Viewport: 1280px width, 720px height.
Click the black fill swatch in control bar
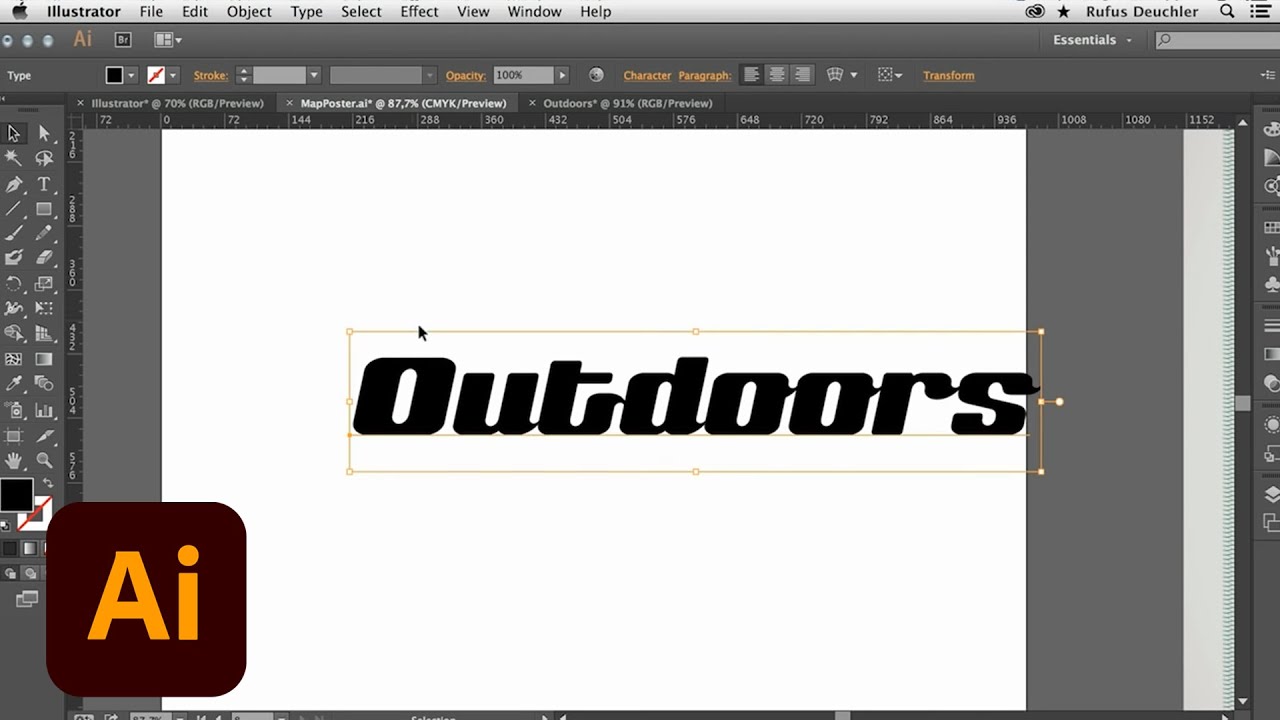pos(114,75)
